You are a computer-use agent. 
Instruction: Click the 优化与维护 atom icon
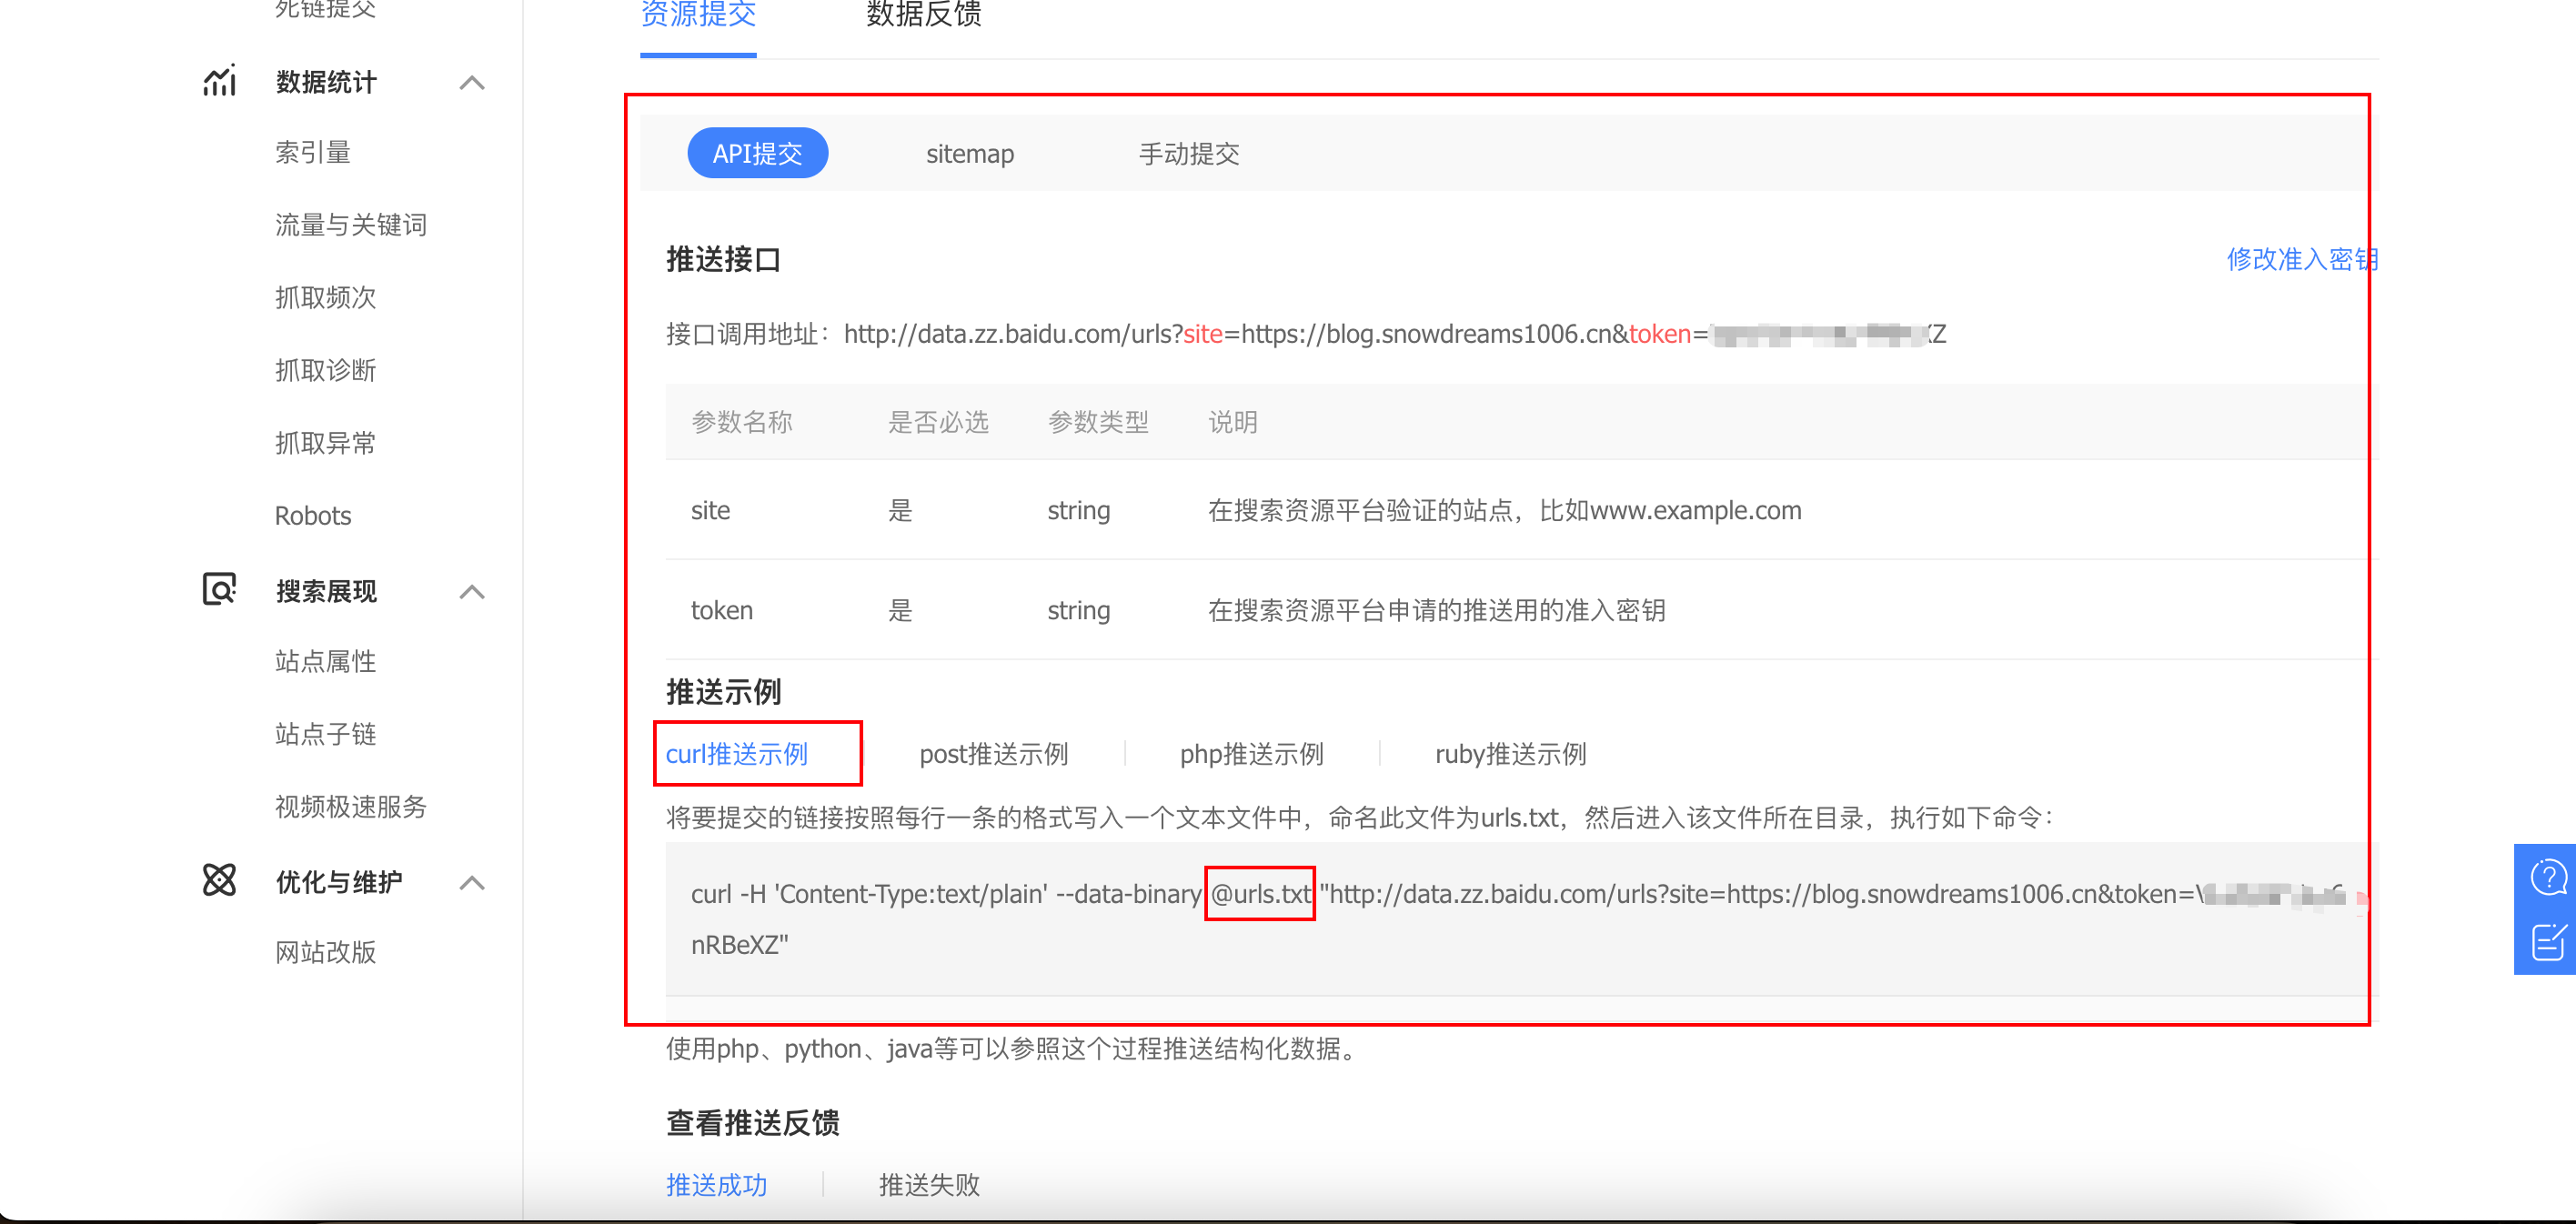pos(219,881)
